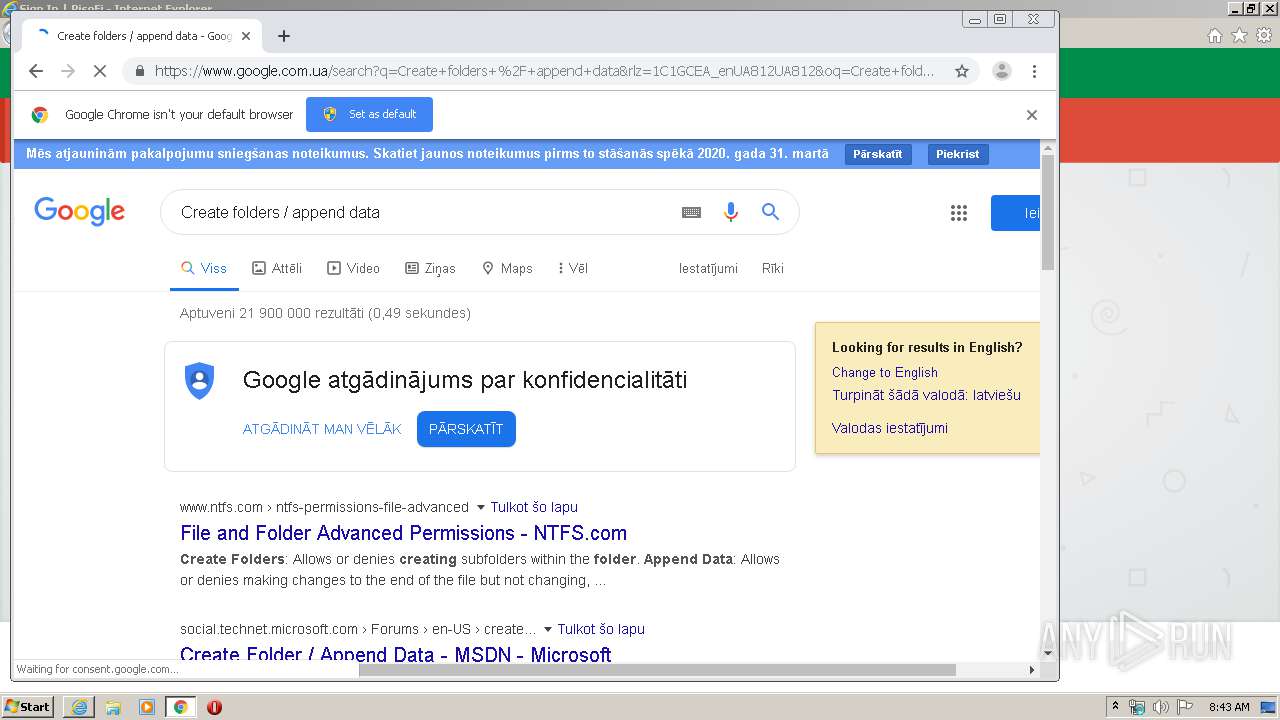Switch to Chrome via its taskbar icon
Image resolution: width=1280 pixels, height=720 pixels.
(x=180, y=707)
